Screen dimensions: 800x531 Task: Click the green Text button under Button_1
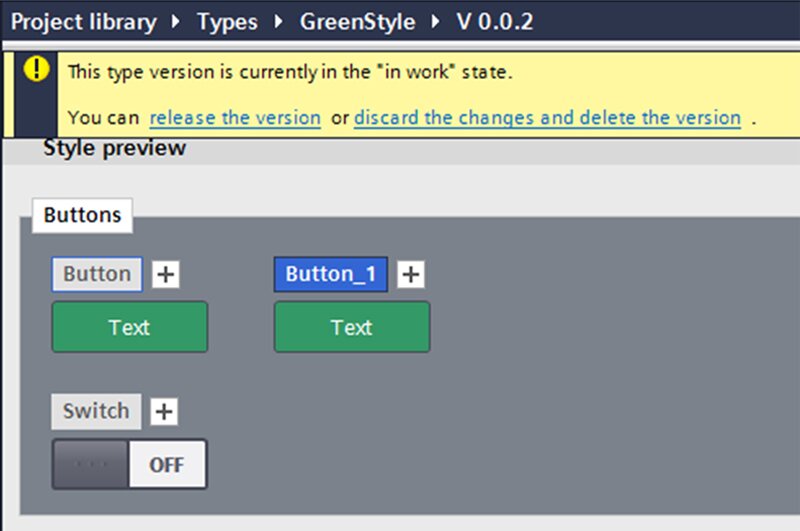pos(352,327)
